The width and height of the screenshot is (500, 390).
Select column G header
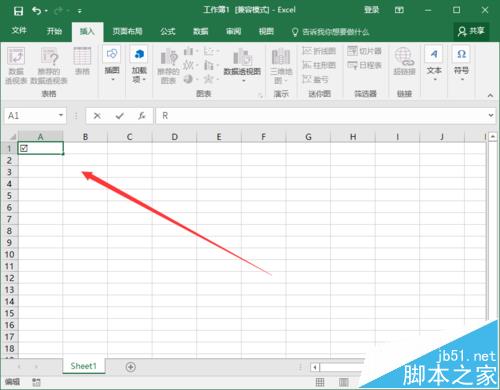[x=308, y=137]
